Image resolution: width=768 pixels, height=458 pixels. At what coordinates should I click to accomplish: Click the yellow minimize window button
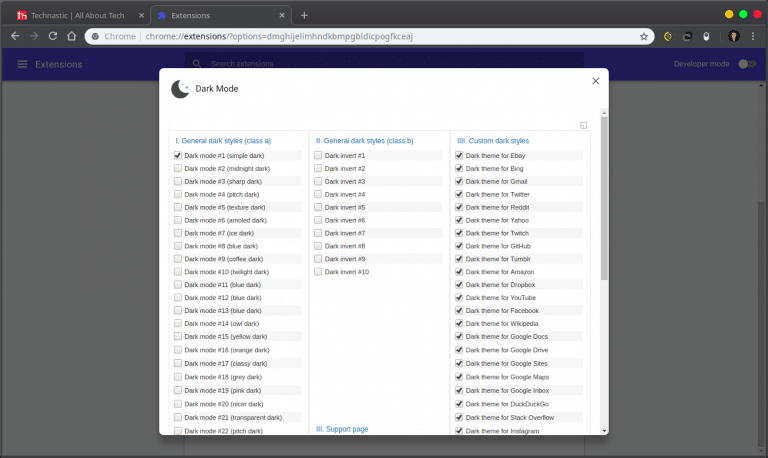point(729,14)
